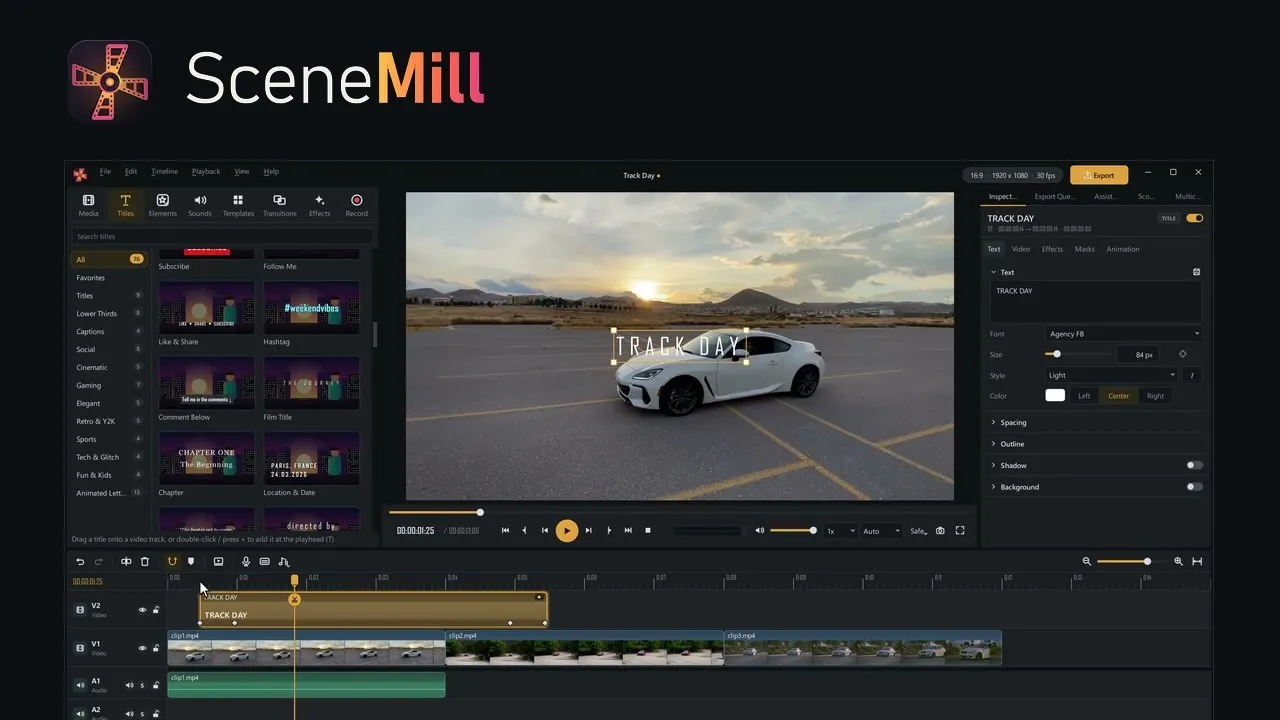Click the Export button
Viewport: 1280px width, 720px height.
coord(1099,175)
